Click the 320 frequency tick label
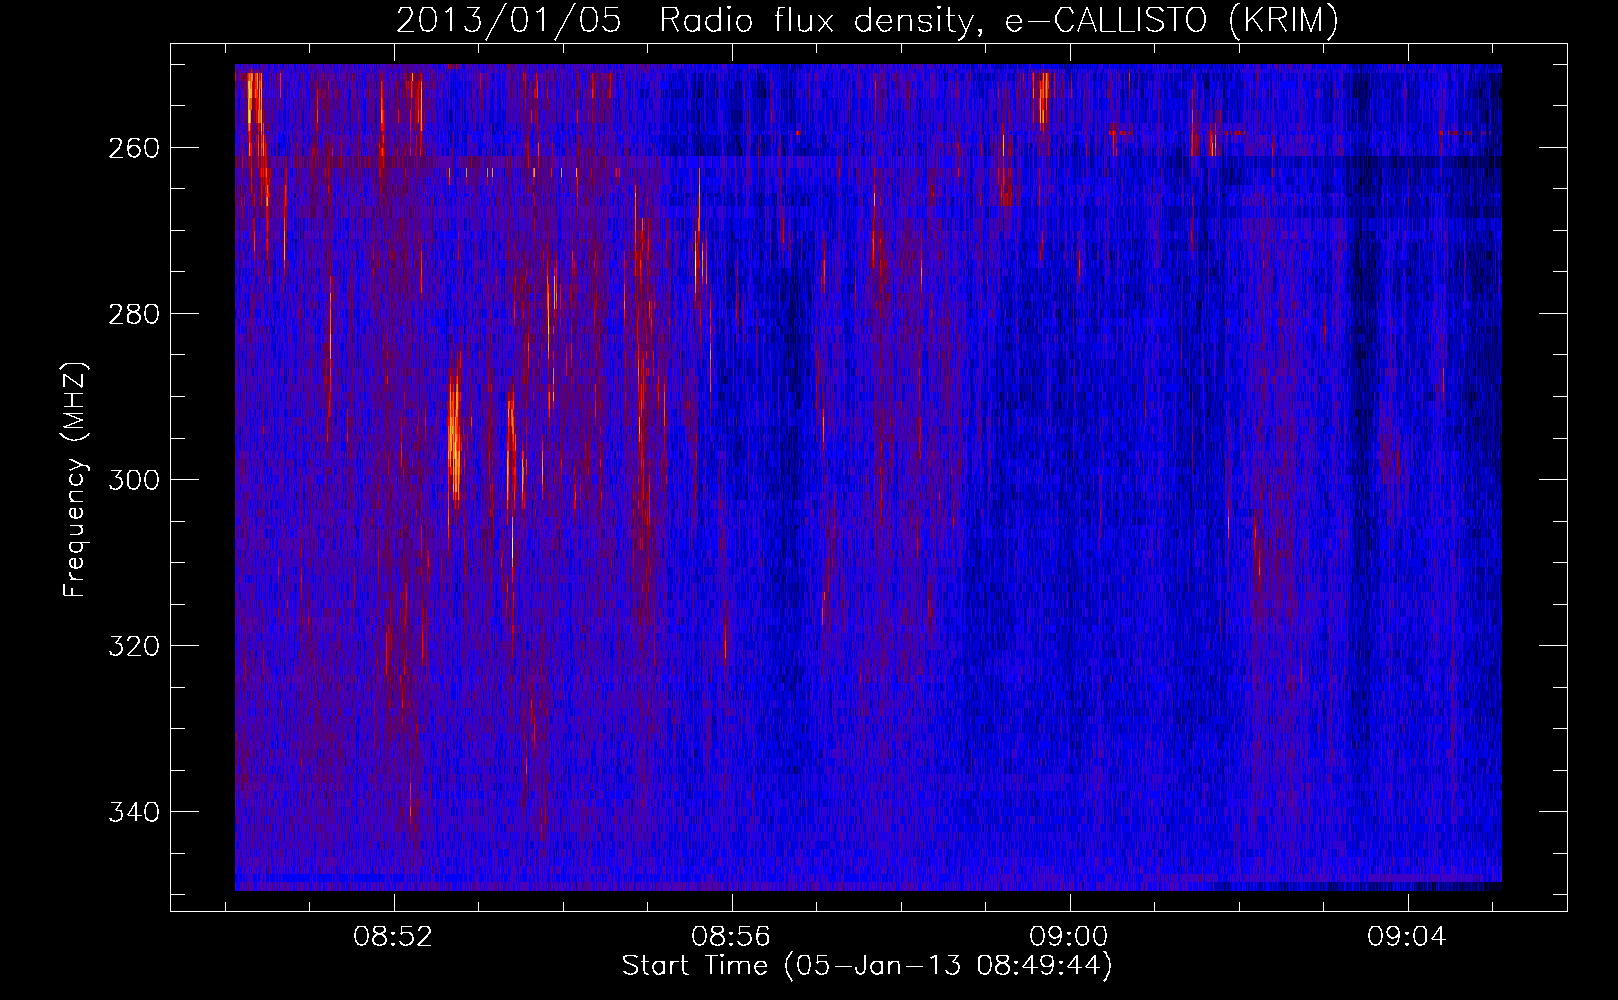This screenshot has height=1000, width=1618. pyautogui.click(x=133, y=646)
